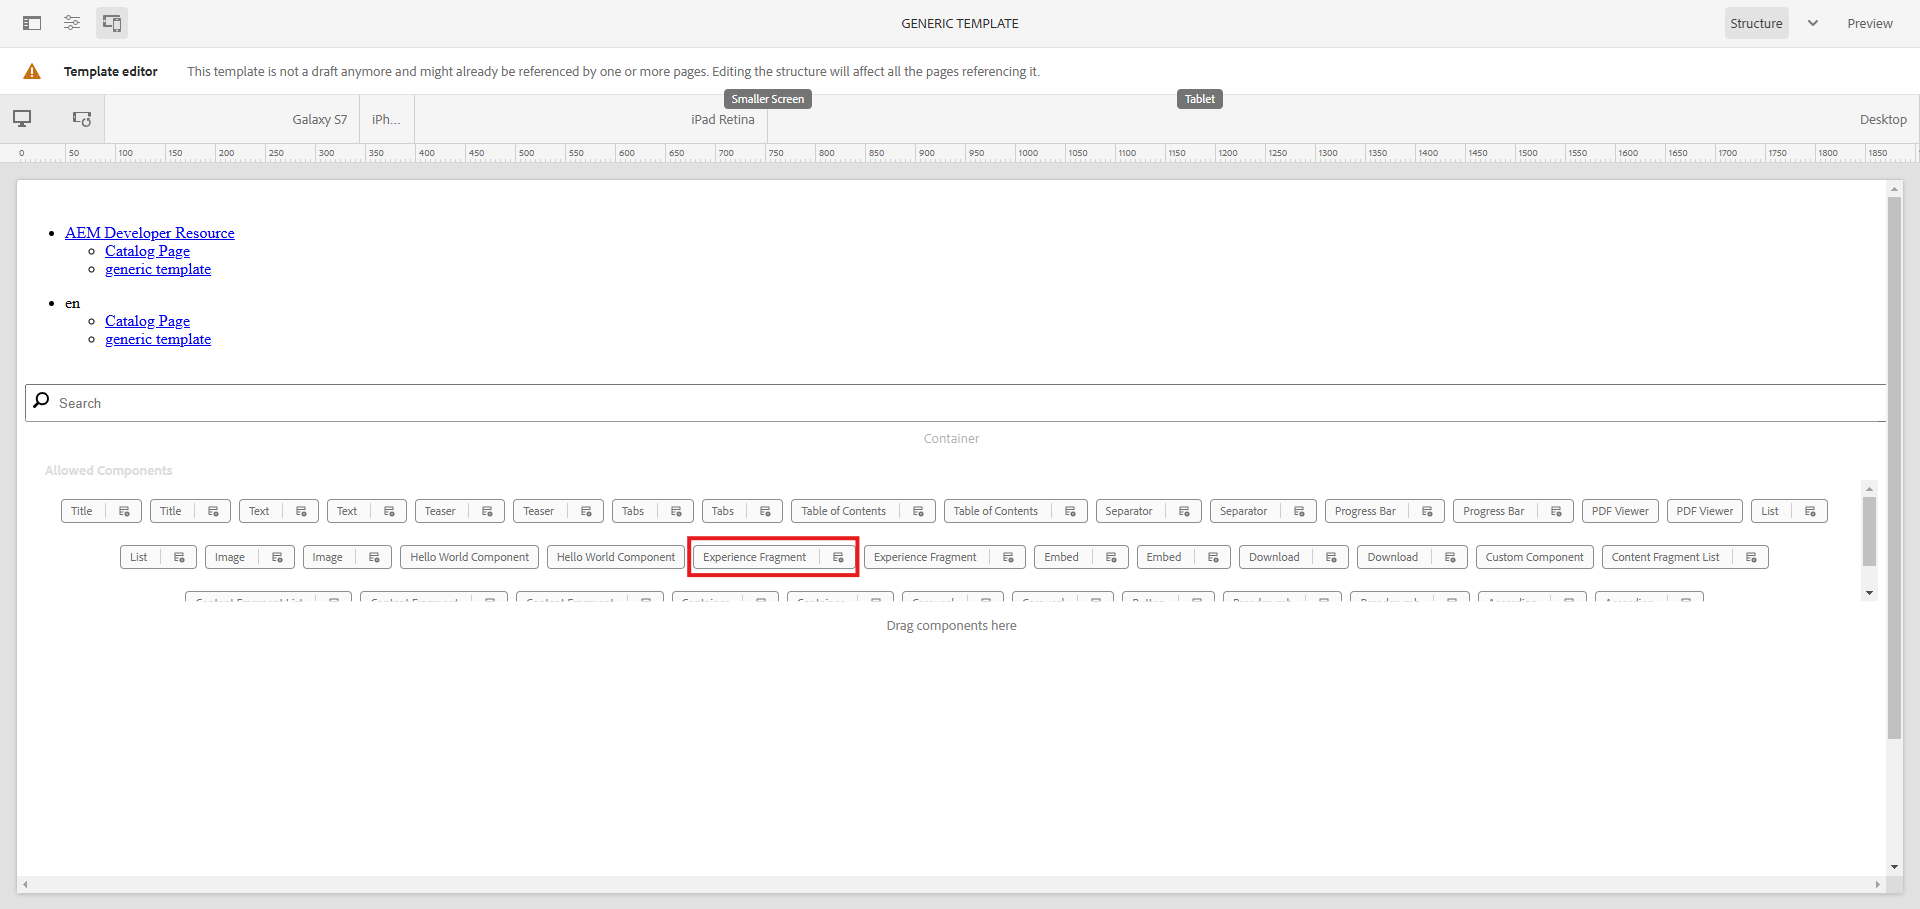Click the orange warning triangle icon
The height and width of the screenshot is (909, 1920).
(x=32, y=72)
